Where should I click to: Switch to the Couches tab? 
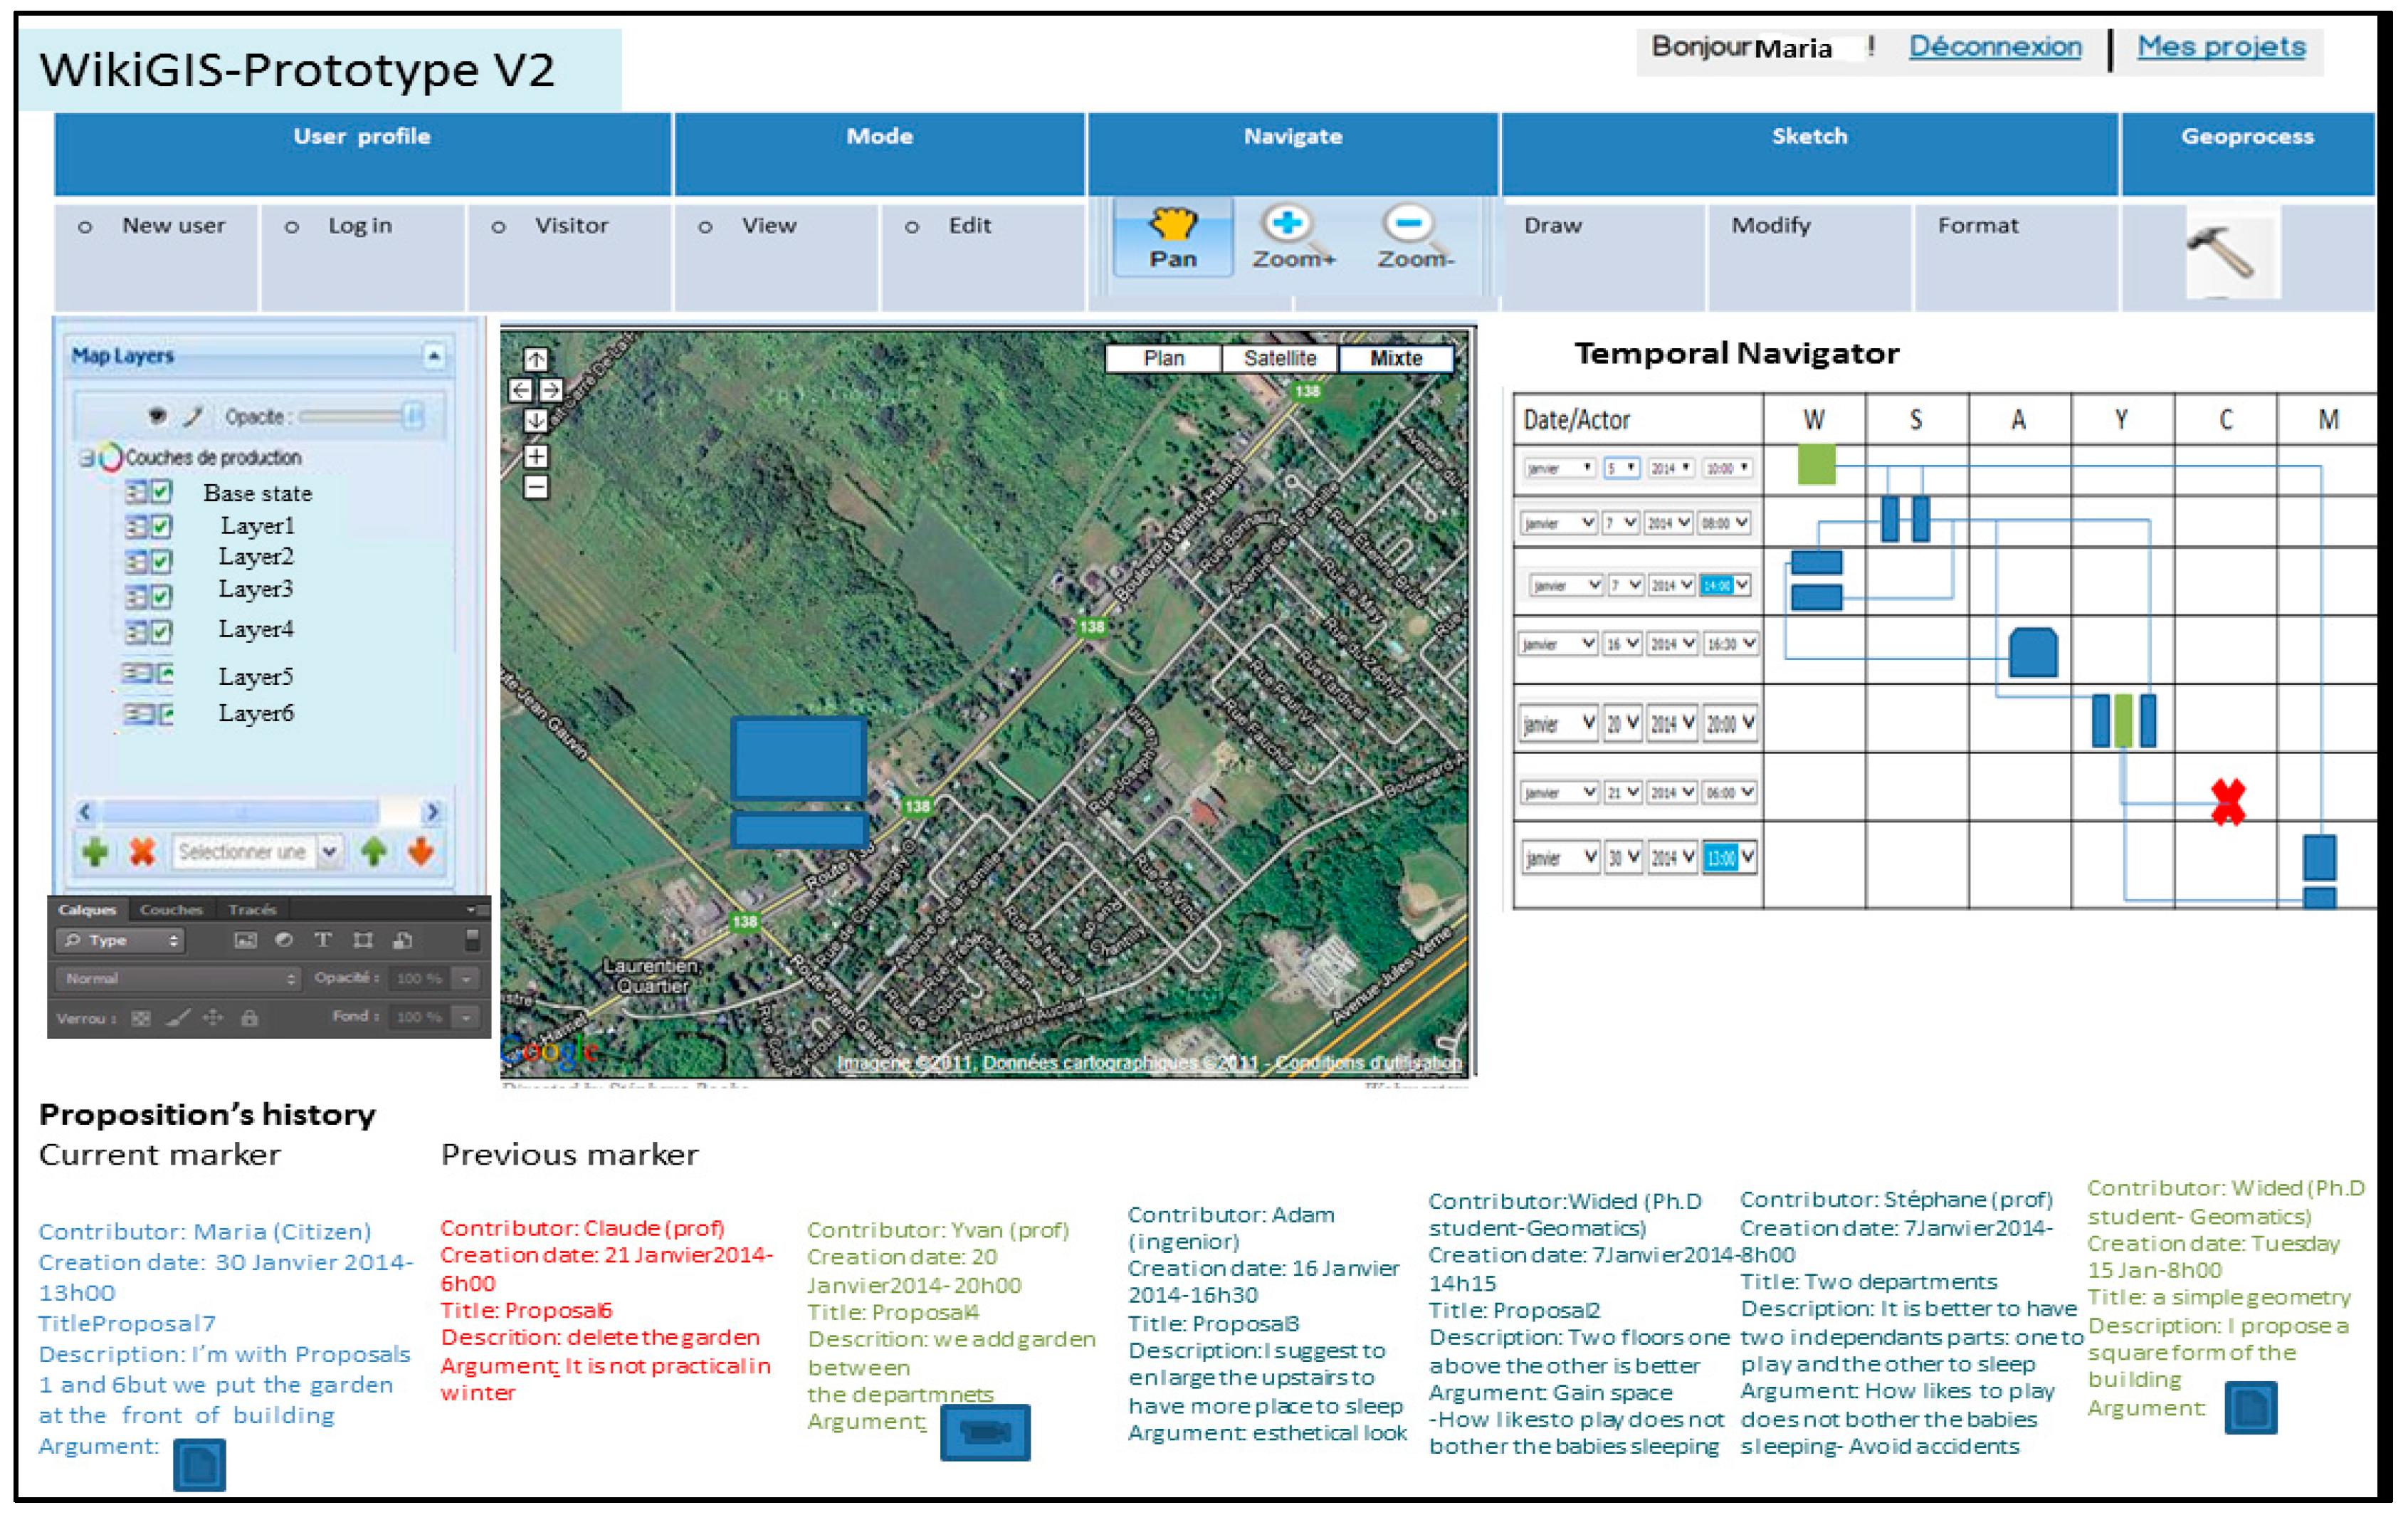(171, 910)
